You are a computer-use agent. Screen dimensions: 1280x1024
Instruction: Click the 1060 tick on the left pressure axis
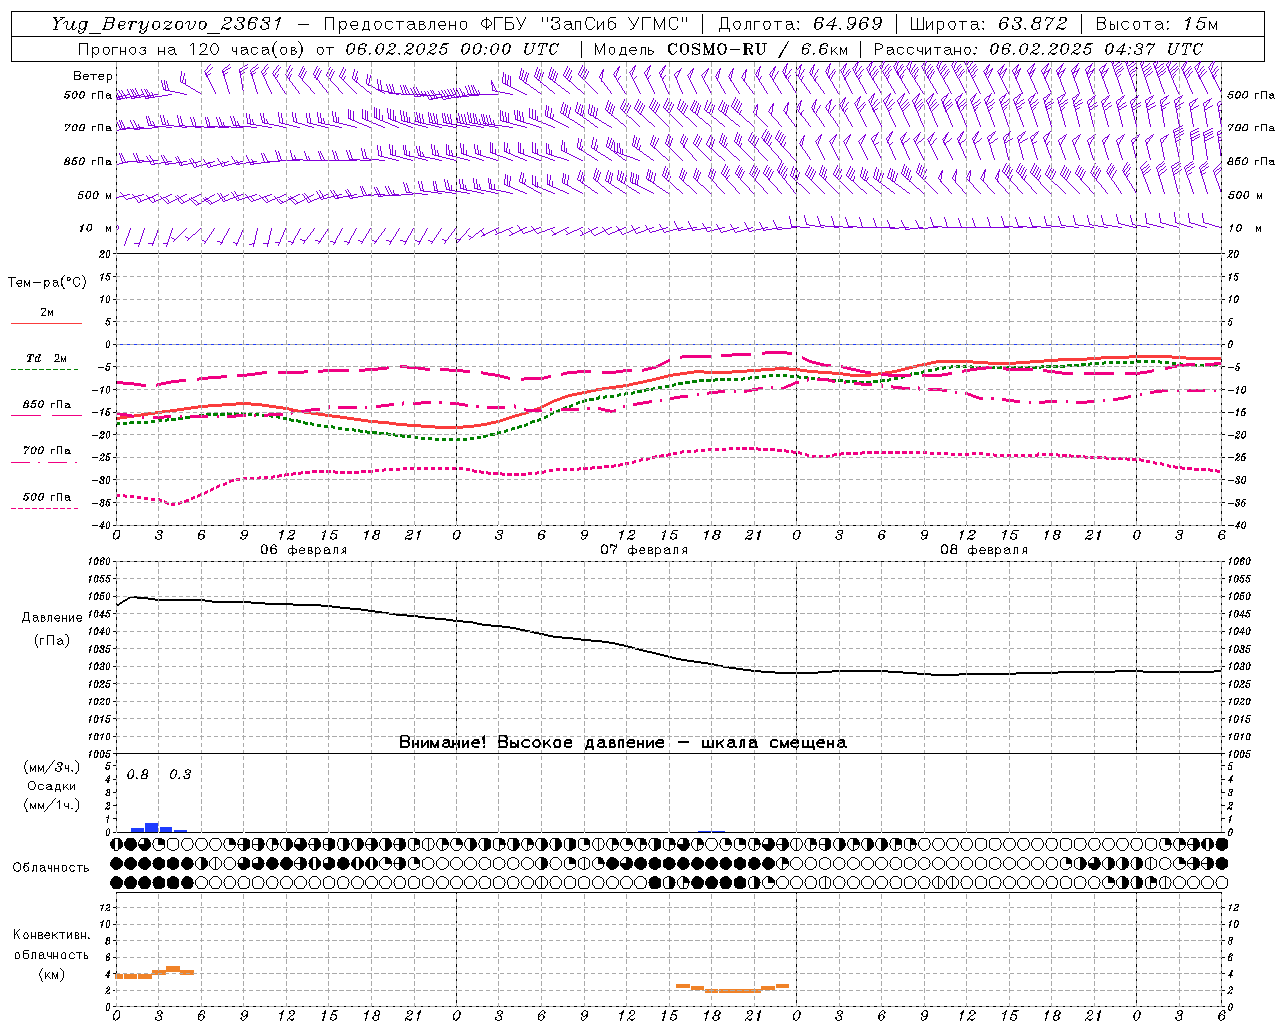pyautogui.click(x=98, y=562)
